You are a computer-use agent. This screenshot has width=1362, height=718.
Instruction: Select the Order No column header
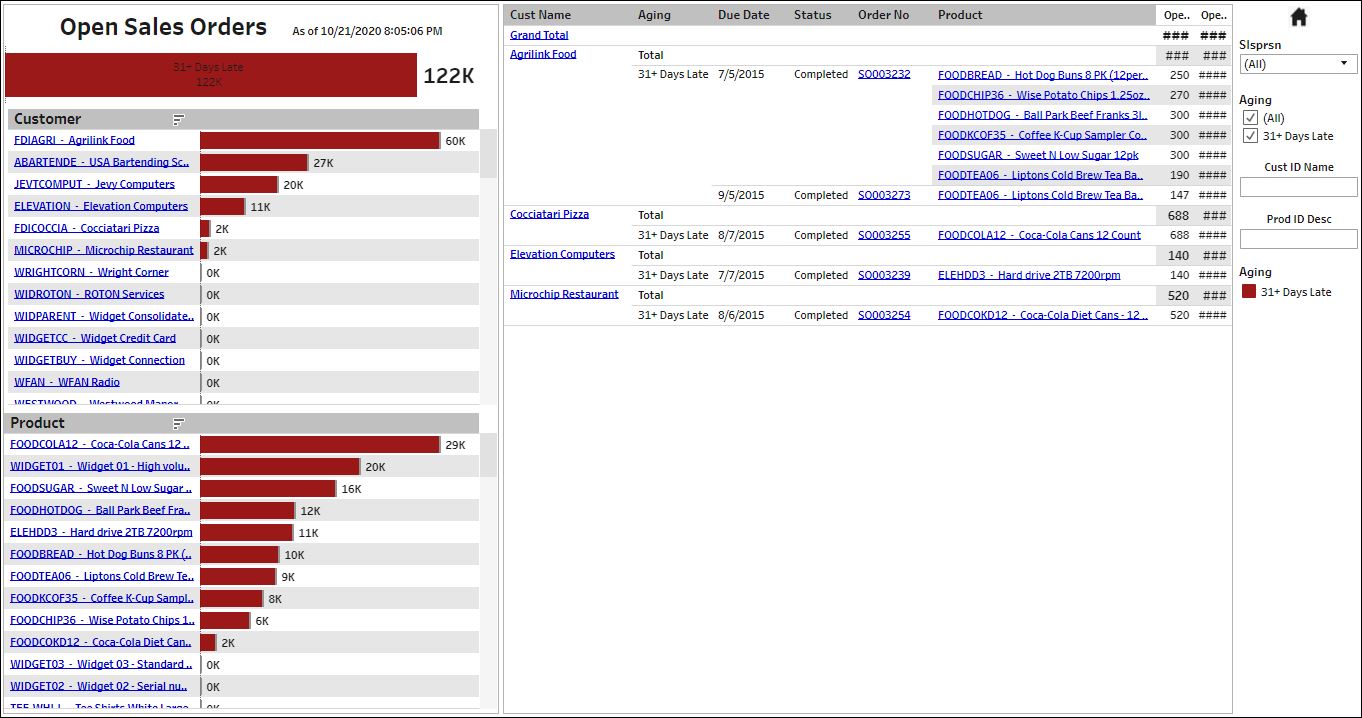point(884,15)
